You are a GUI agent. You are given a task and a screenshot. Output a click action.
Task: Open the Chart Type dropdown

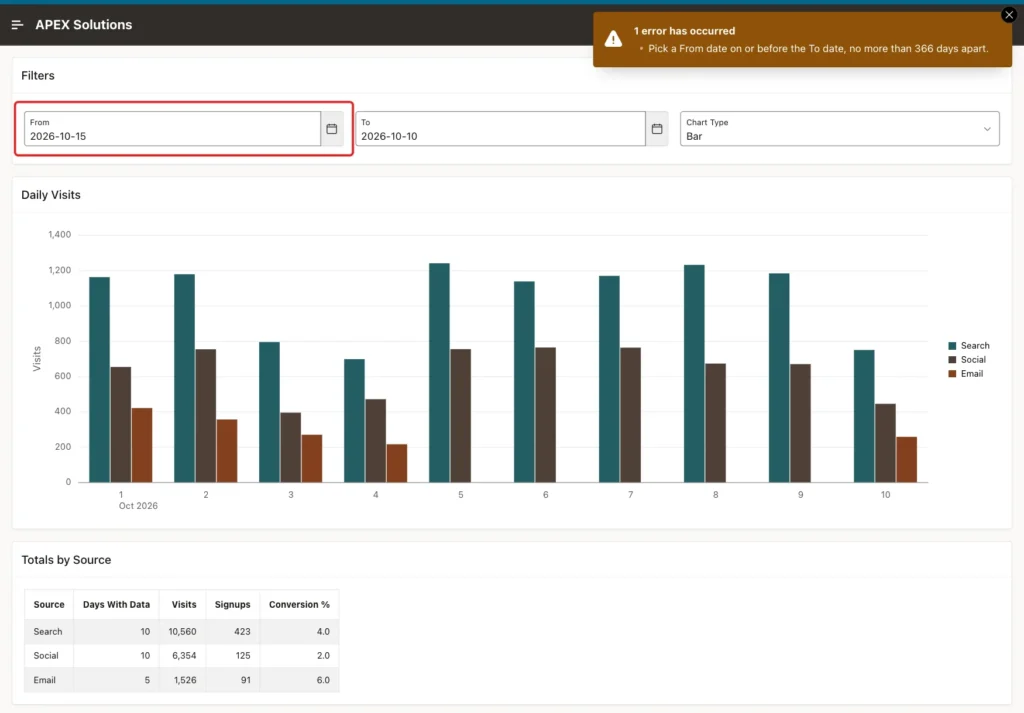click(839, 129)
